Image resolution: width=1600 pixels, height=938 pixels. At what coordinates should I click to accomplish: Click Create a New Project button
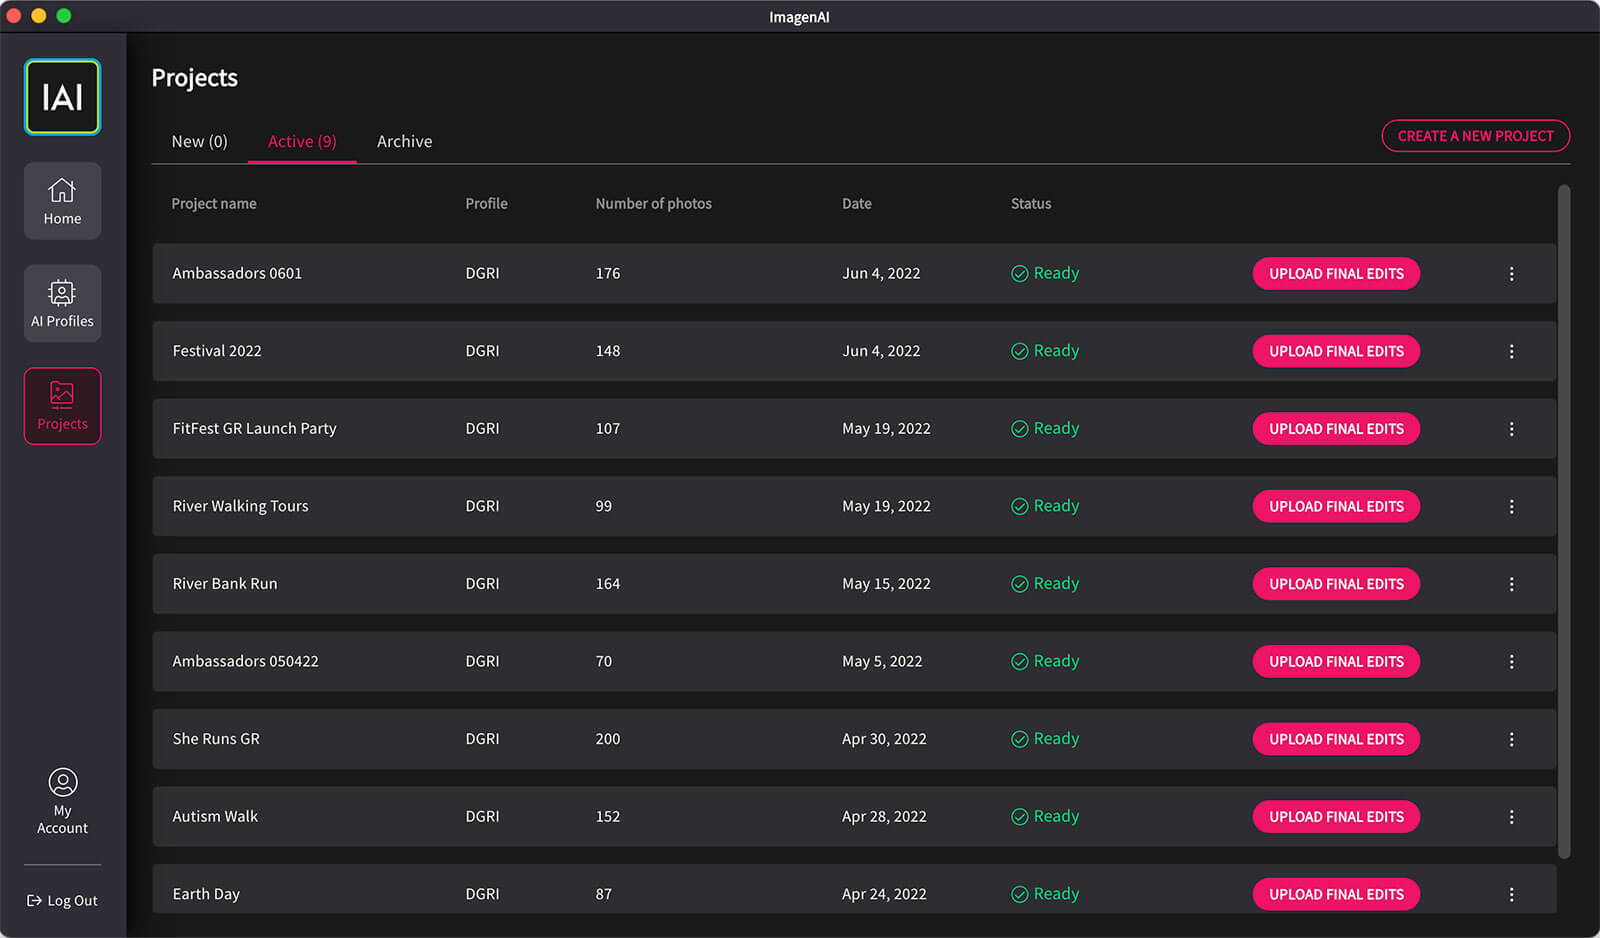pyautogui.click(x=1475, y=136)
